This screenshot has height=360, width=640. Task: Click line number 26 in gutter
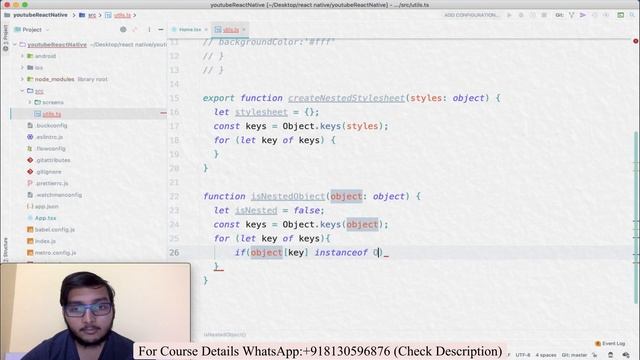click(x=174, y=253)
